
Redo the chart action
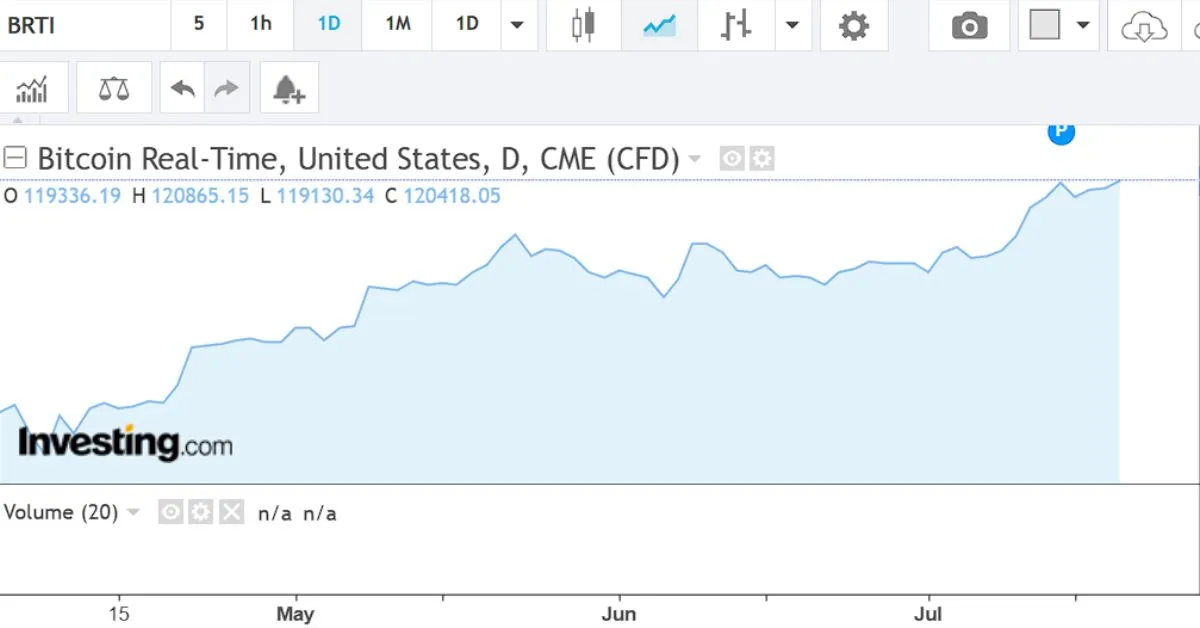[227, 89]
